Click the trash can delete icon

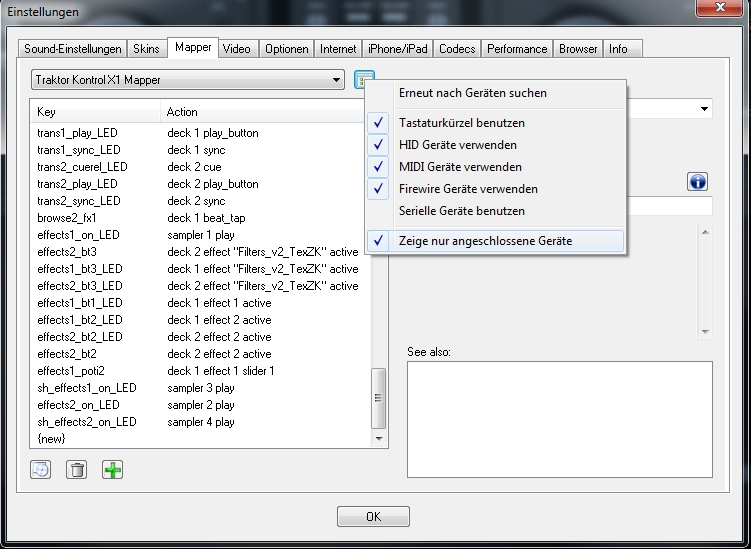(x=77, y=469)
